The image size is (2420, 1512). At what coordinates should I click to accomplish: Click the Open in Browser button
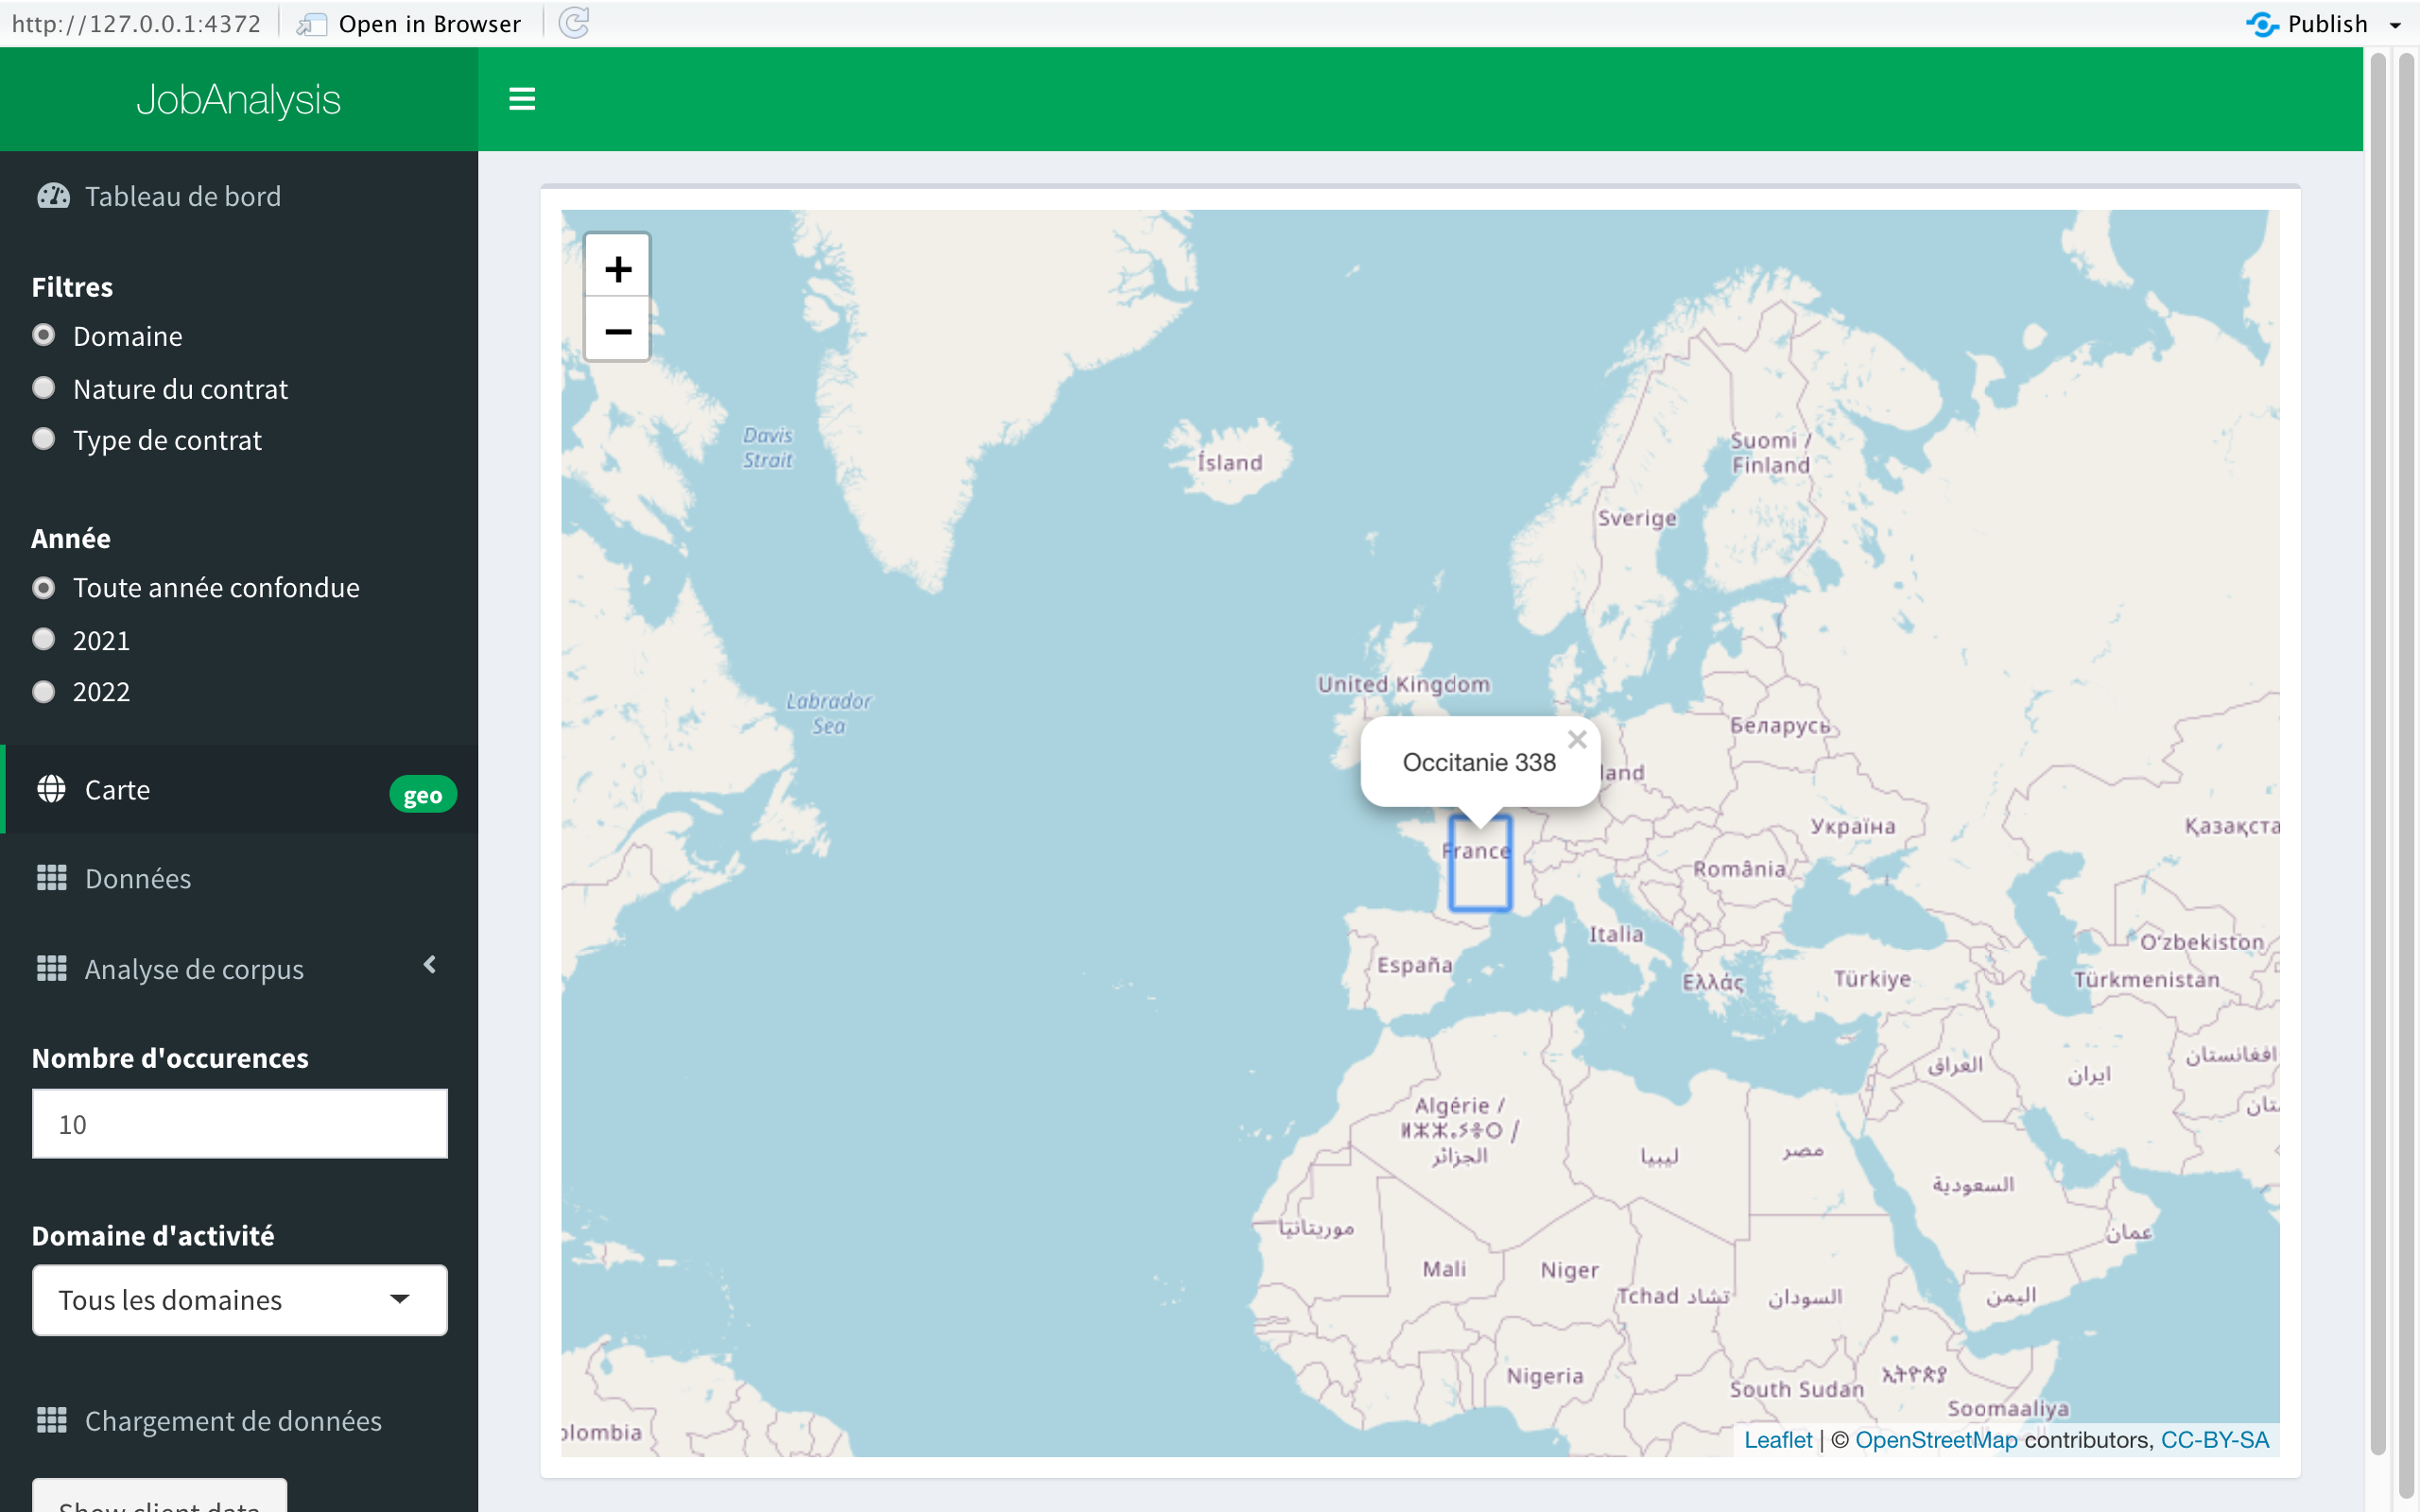408,23
